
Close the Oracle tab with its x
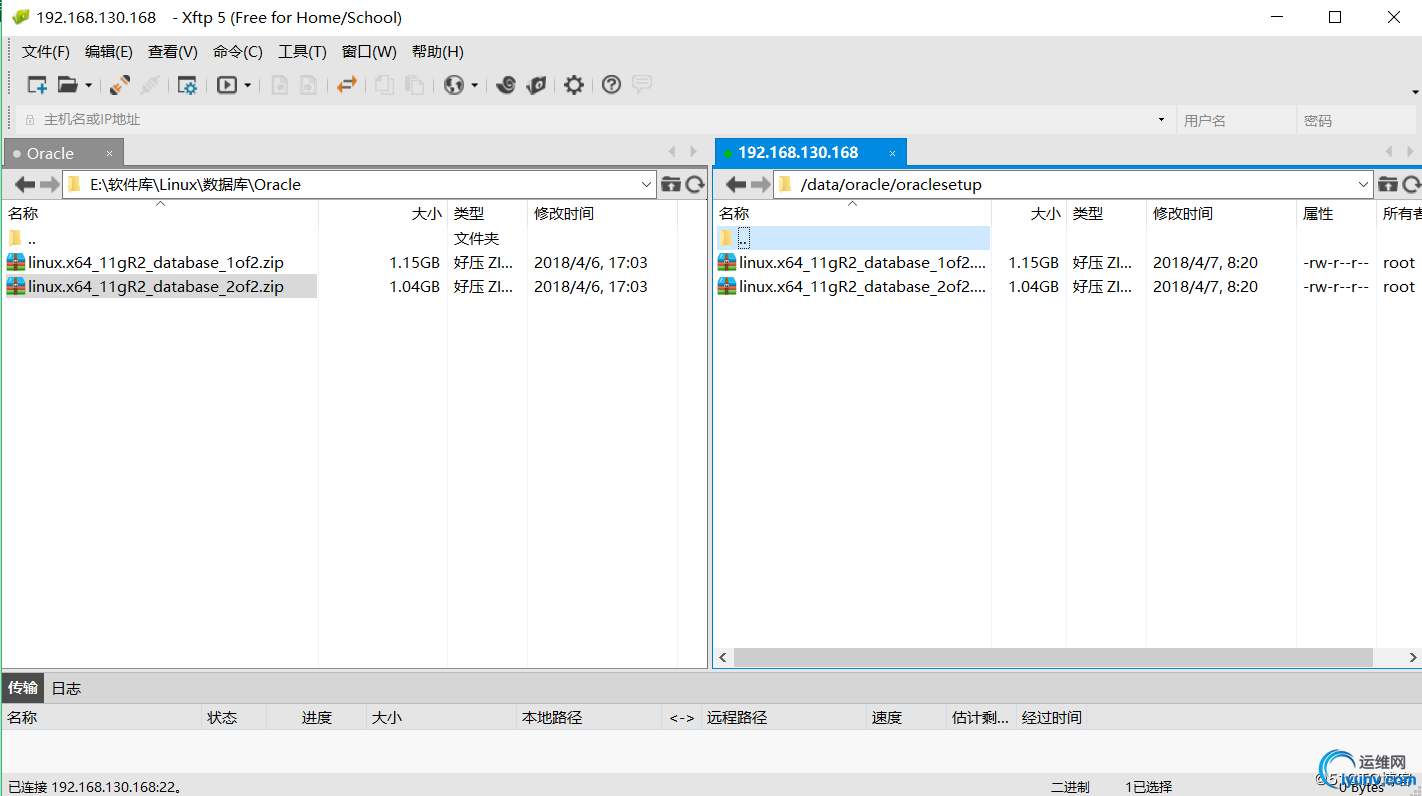tap(110, 153)
